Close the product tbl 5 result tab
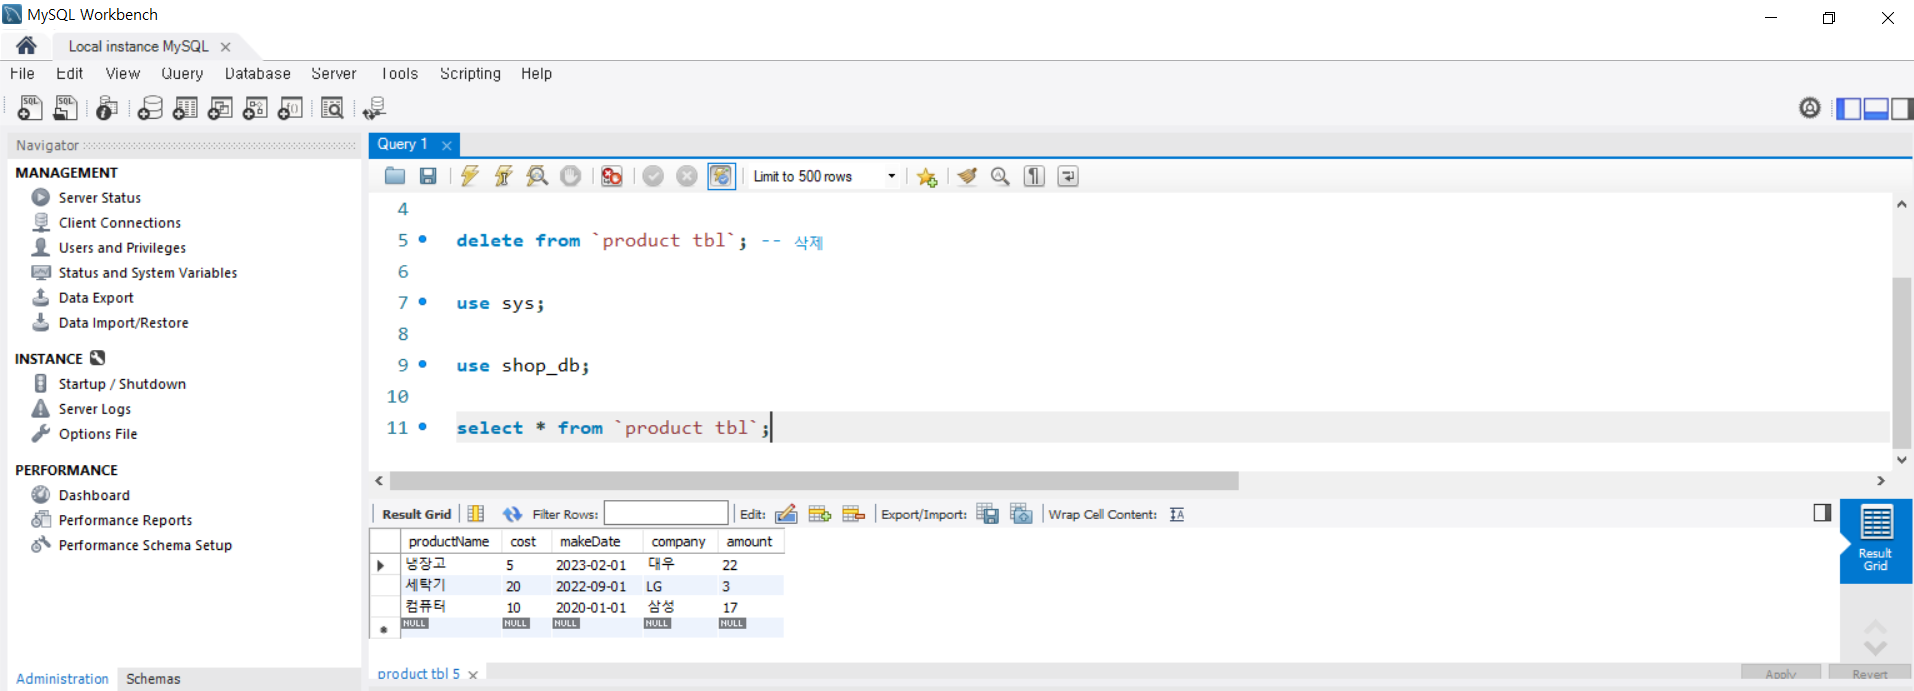 coord(473,675)
